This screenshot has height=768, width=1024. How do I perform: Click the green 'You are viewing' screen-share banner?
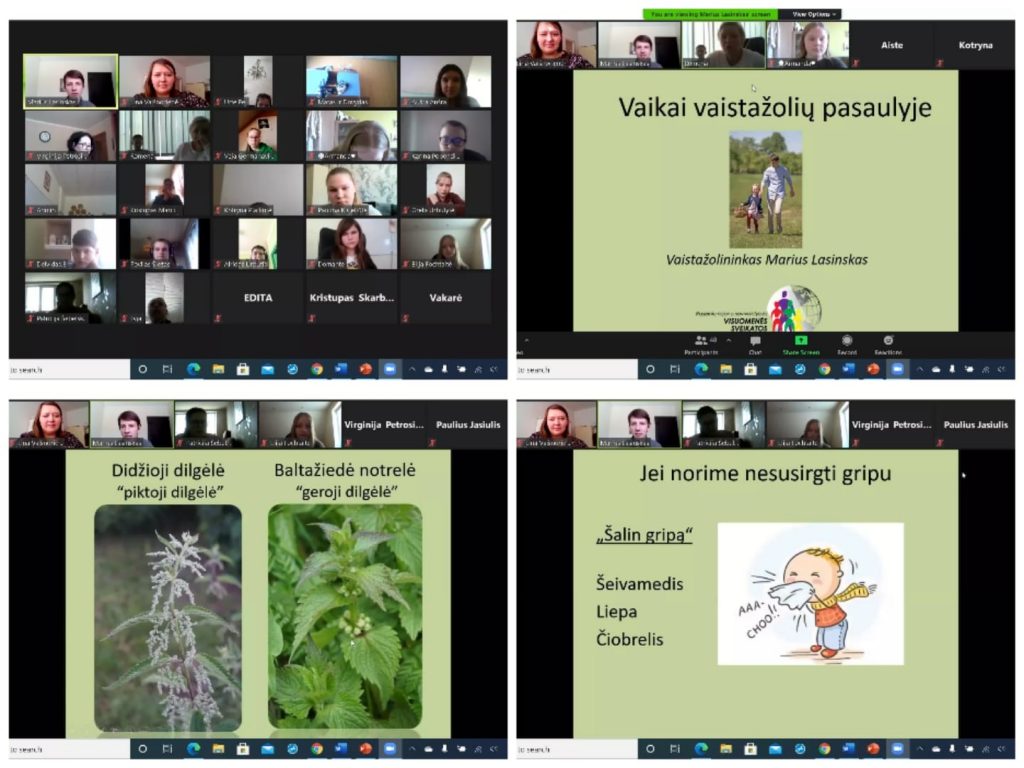click(x=710, y=14)
